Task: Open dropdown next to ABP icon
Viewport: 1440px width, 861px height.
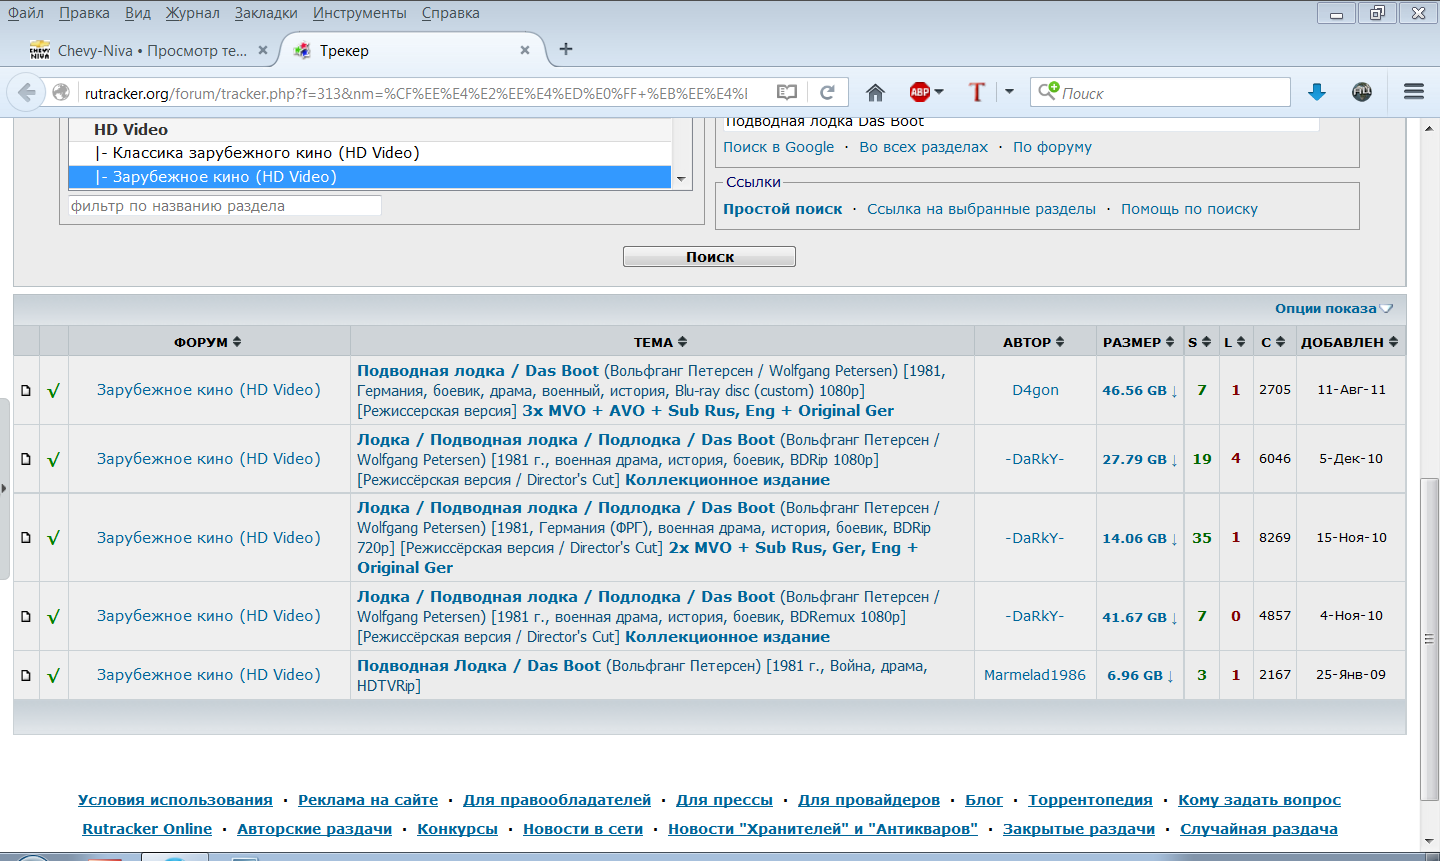Action: [x=939, y=92]
